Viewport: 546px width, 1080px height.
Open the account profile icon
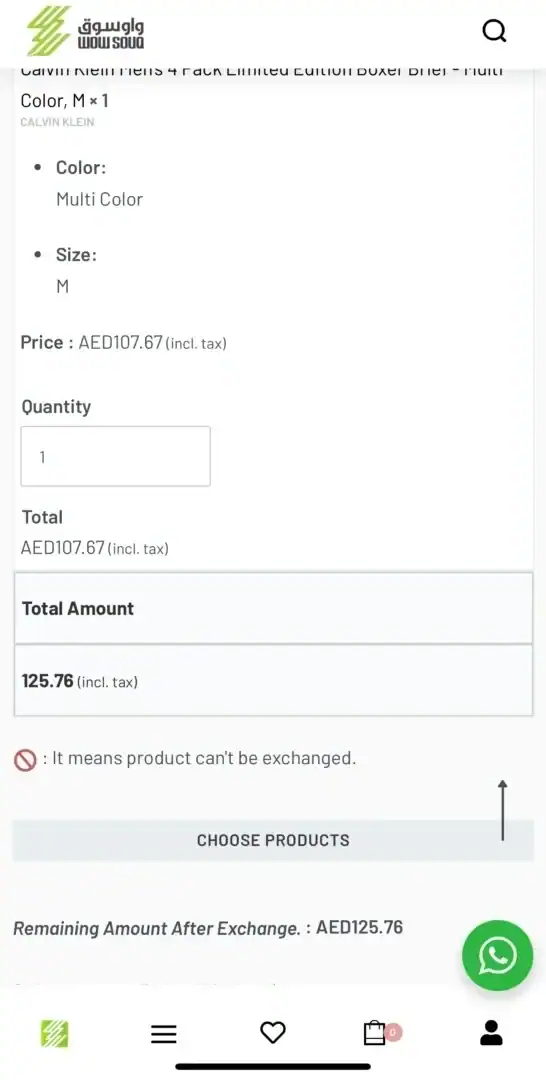pyautogui.click(x=491, y=1032)
